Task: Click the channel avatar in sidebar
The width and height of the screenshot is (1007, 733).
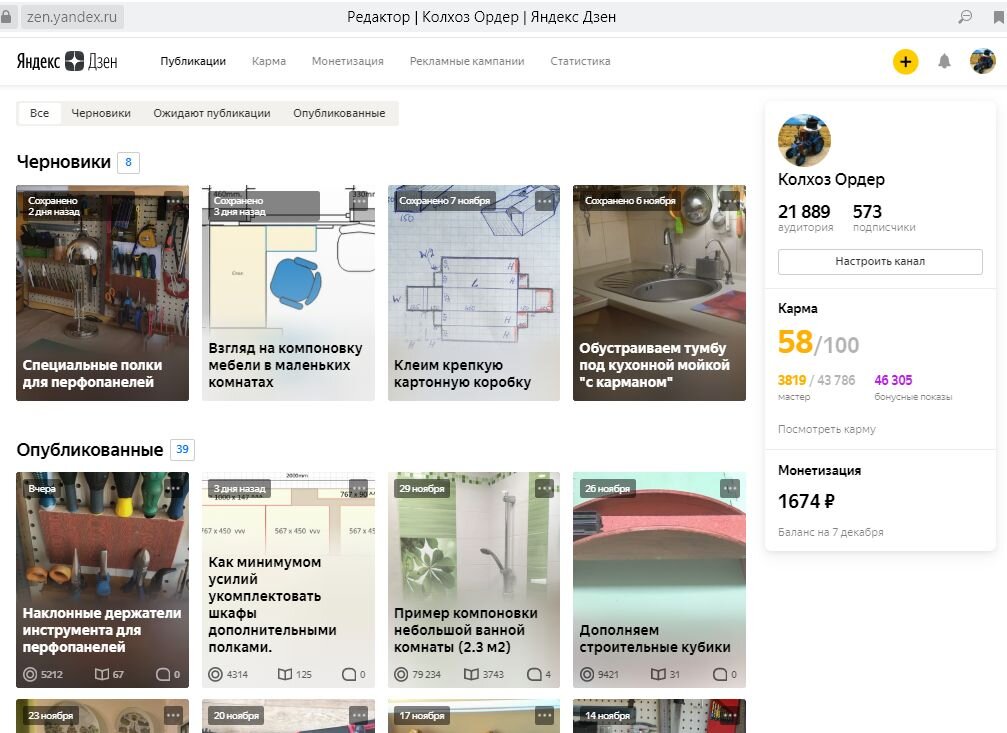Action: (x=804, y=141)
